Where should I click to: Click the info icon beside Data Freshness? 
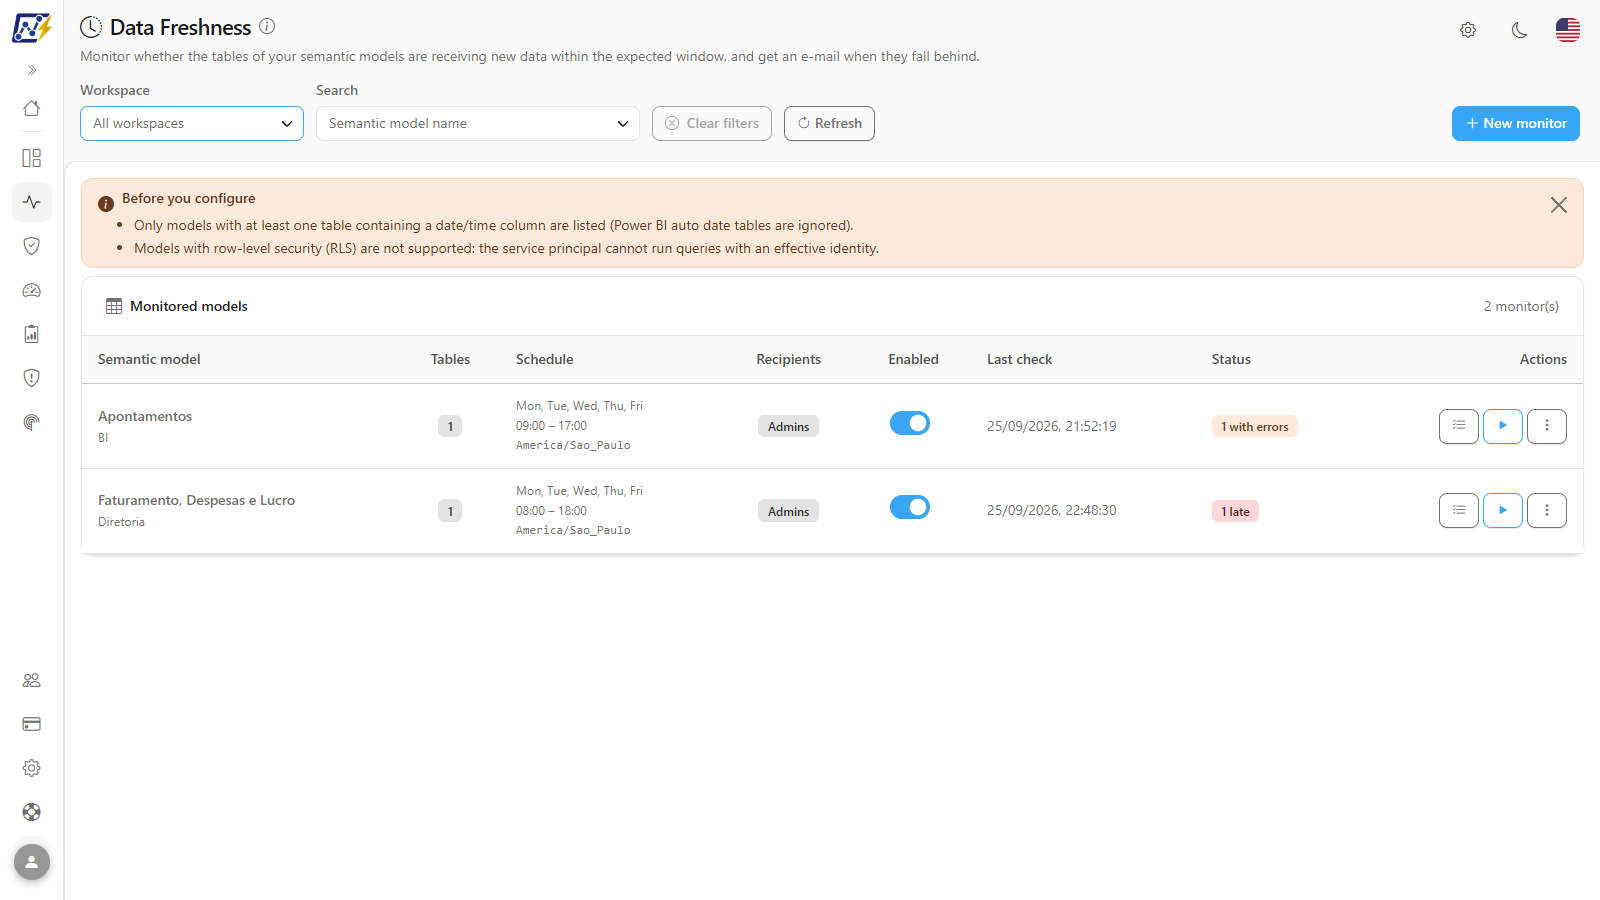coord(267,26)
